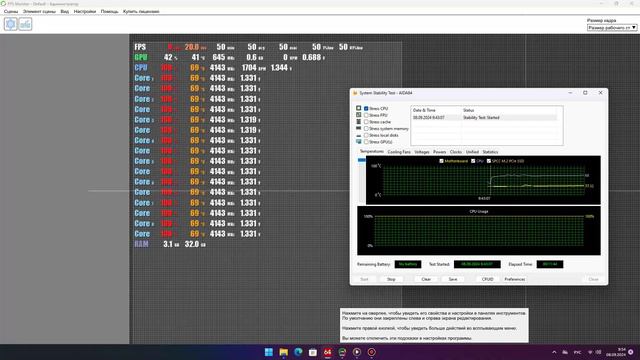Switch to the Temperatures tab
Screen dimensions: 640x360
pos(371,151)
